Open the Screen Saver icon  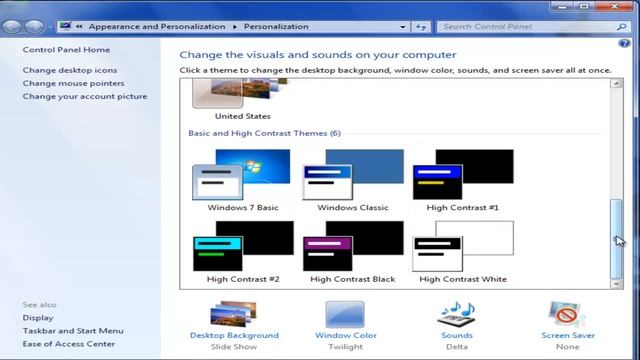click(x=567, y=314)
